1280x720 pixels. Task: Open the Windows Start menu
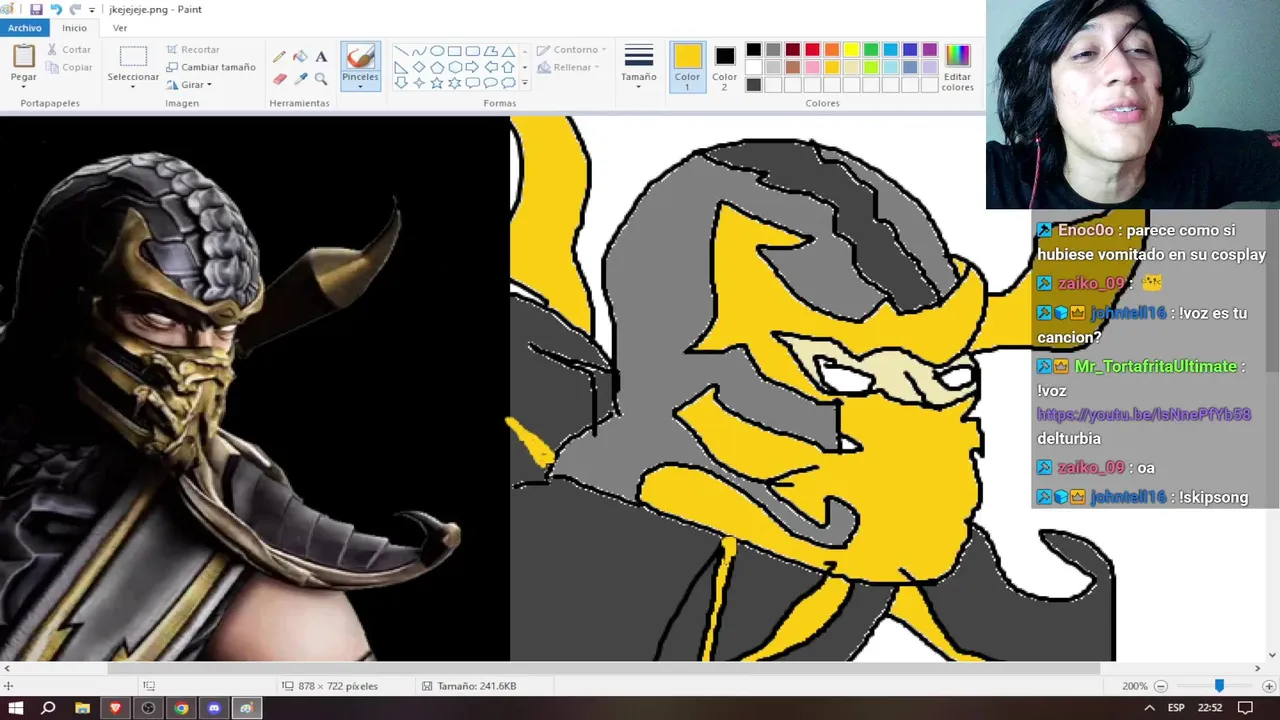click(16, 708)
